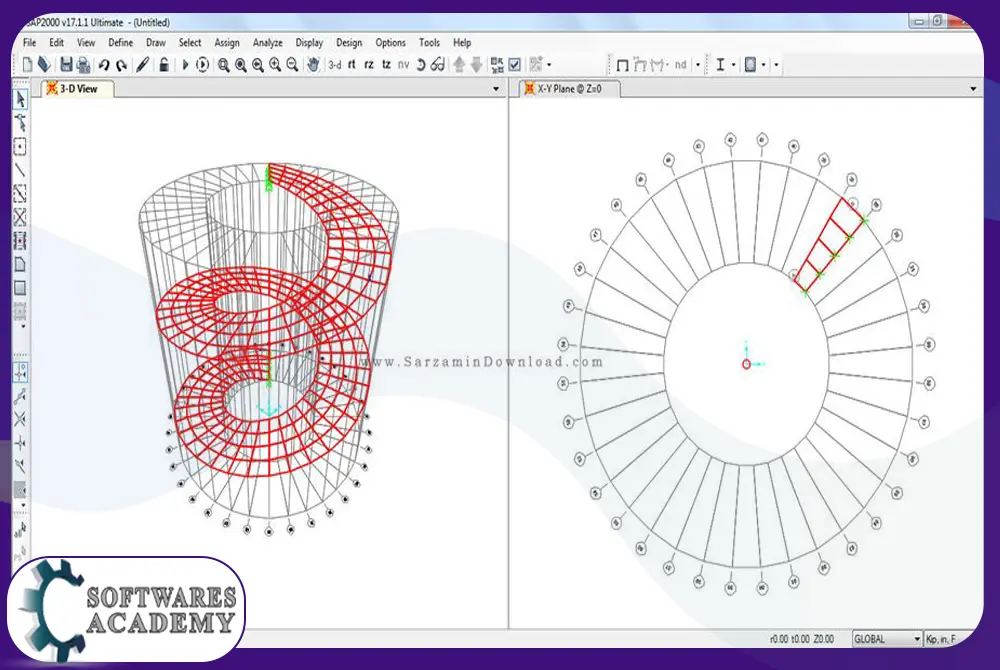Click the Object Shrink Toggle icon

tap(497, 64)
